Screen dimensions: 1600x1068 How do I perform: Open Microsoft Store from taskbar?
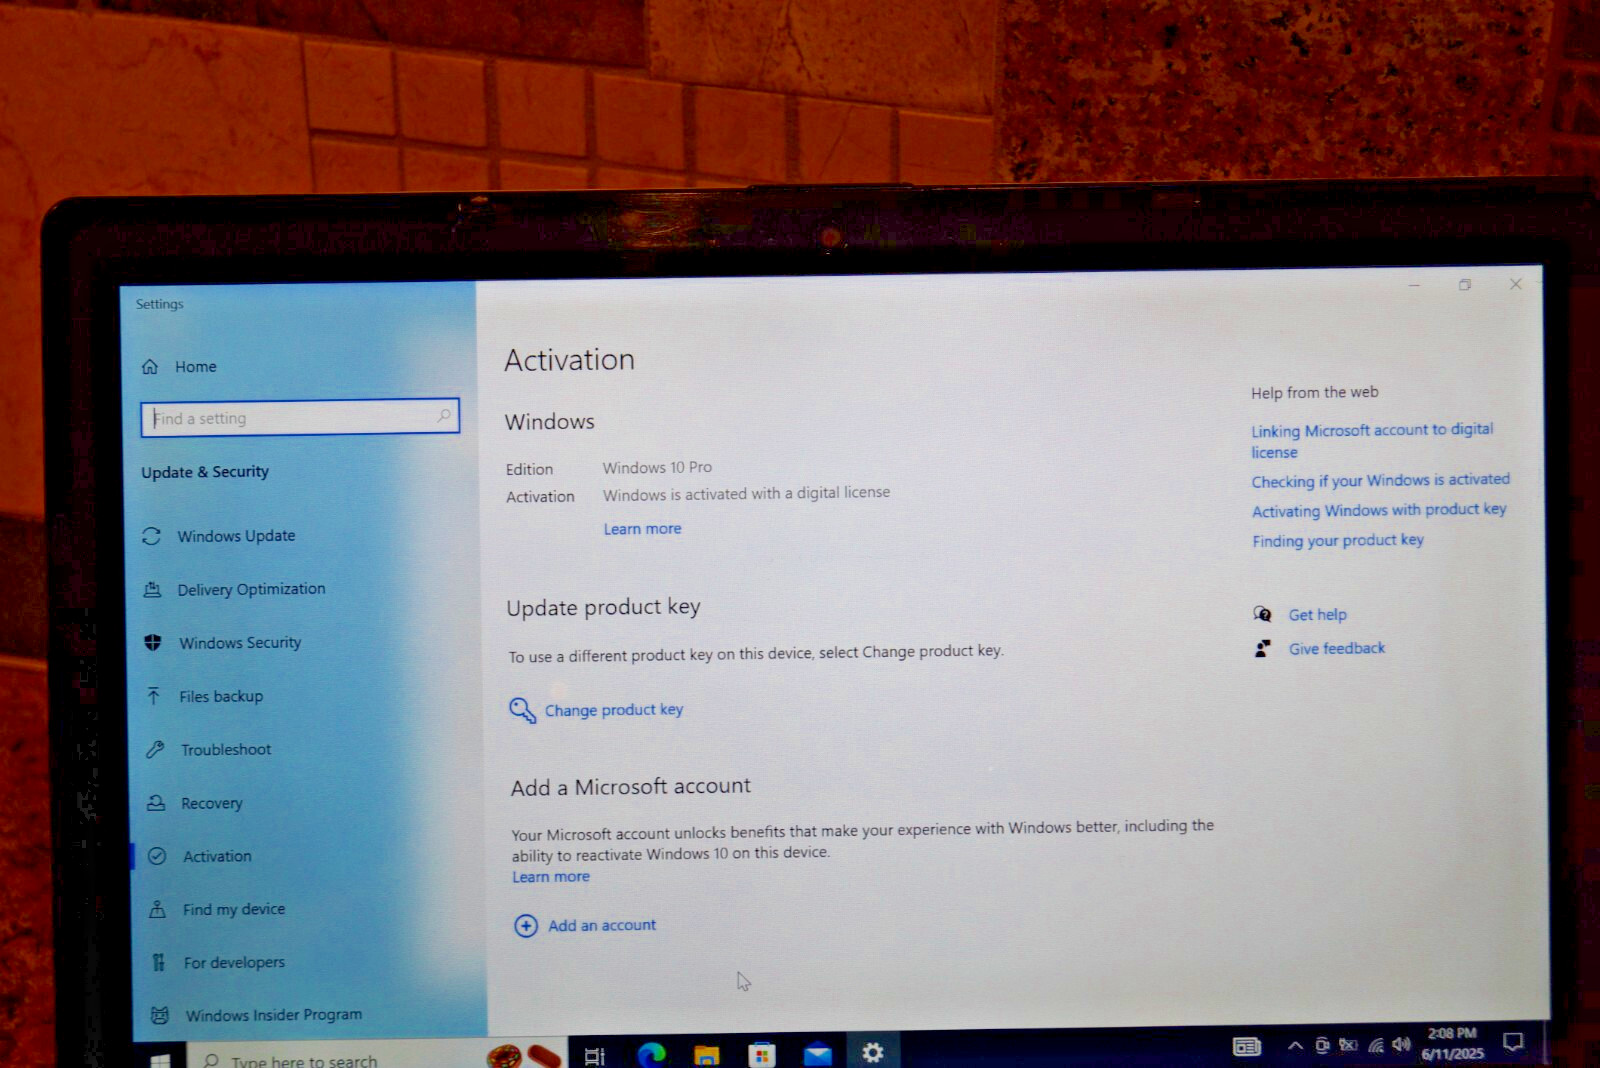(762, 1054)
